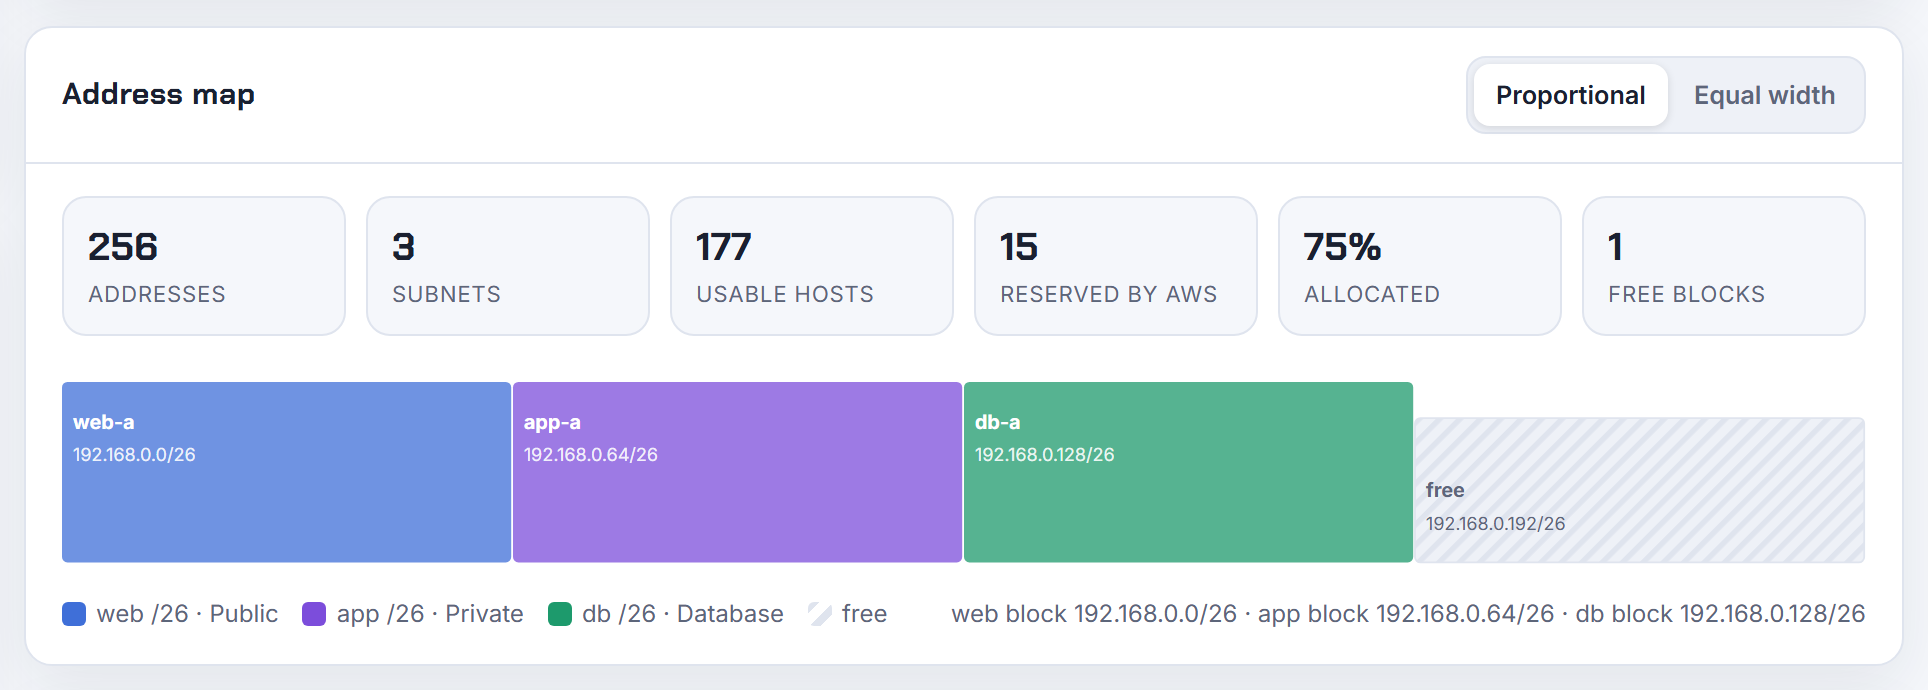
Task: Click the blue web /26 legend swatch
Action: (x=74, y=614)
